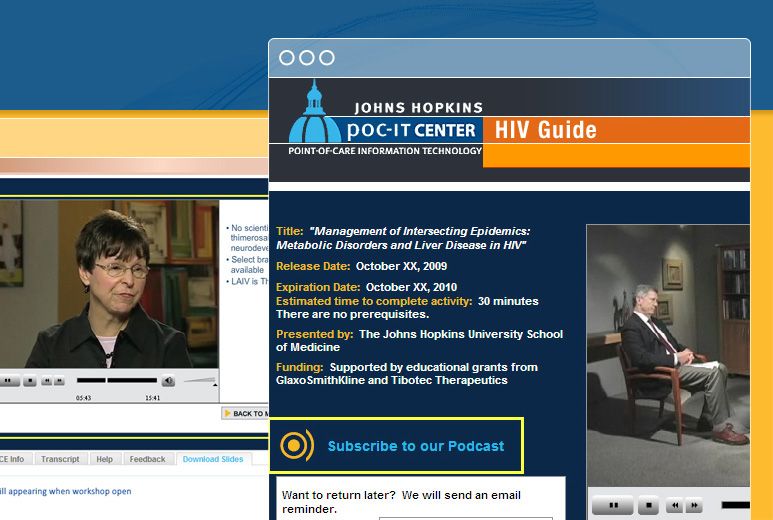Screen dimensions: 773x520
Task: Stop the left player's video
Action: tap(30, 381)
